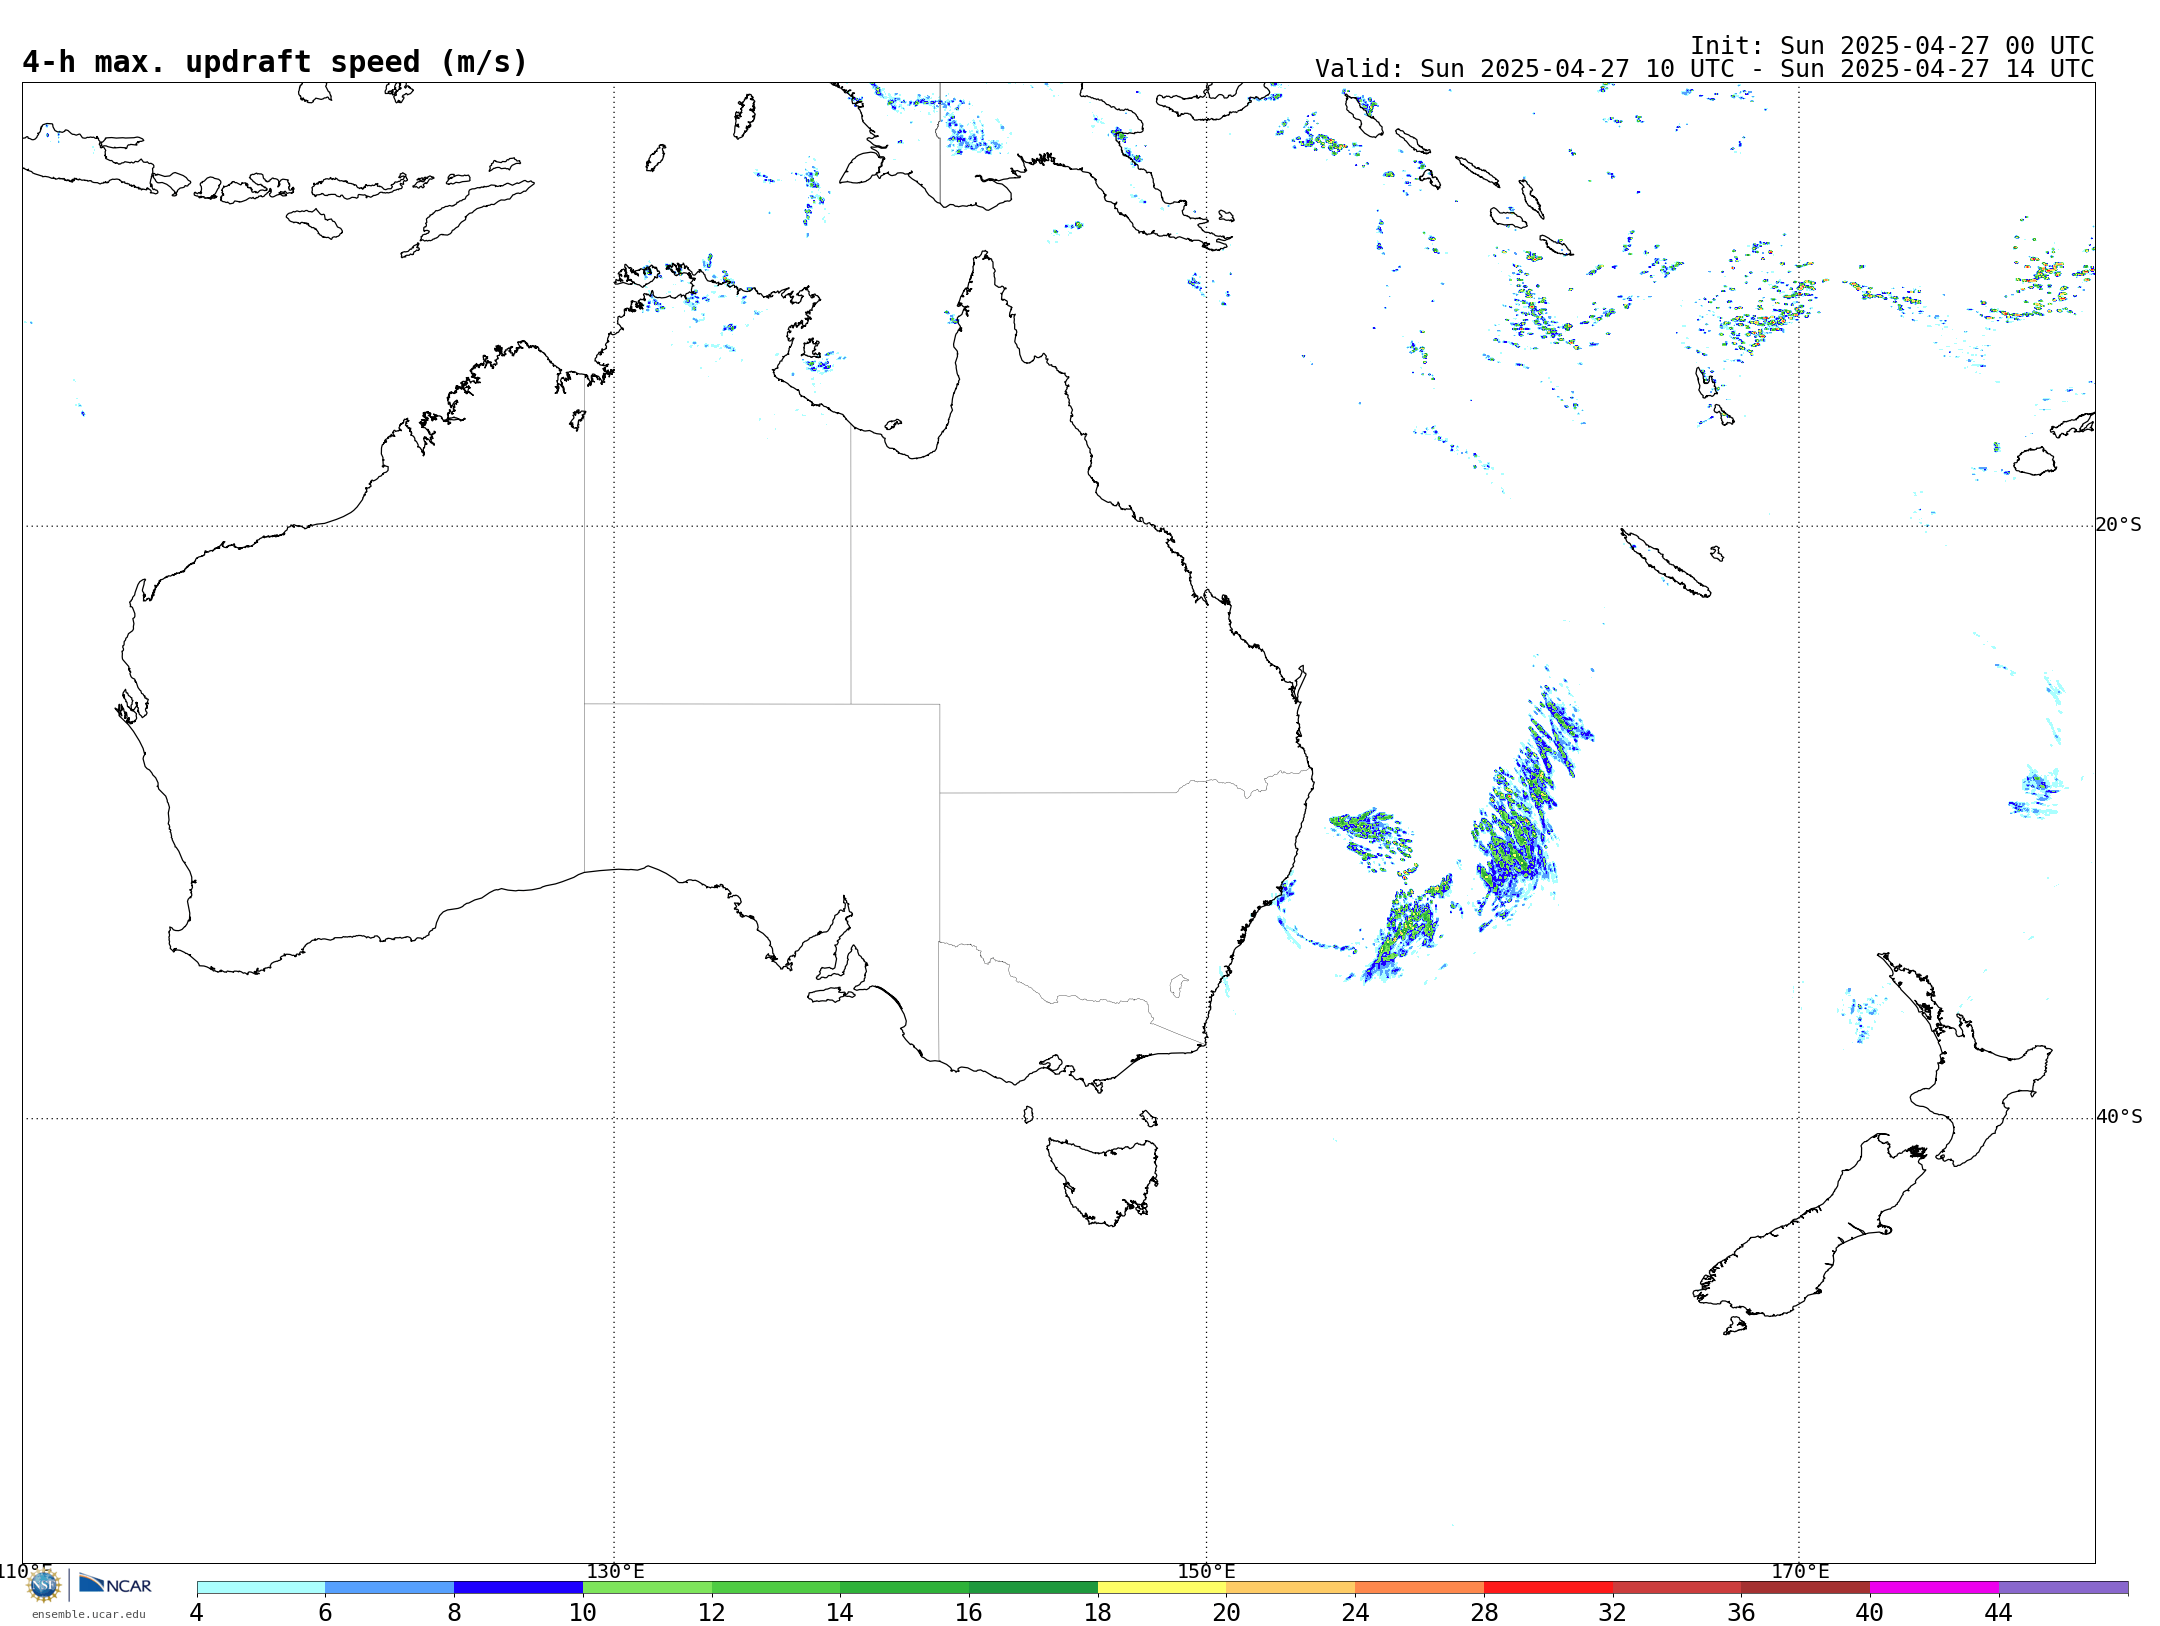Select the '4-h max. updraft speed (m/s)' title
This screenshot has height=1626, width=2160.
pos(275,62)
